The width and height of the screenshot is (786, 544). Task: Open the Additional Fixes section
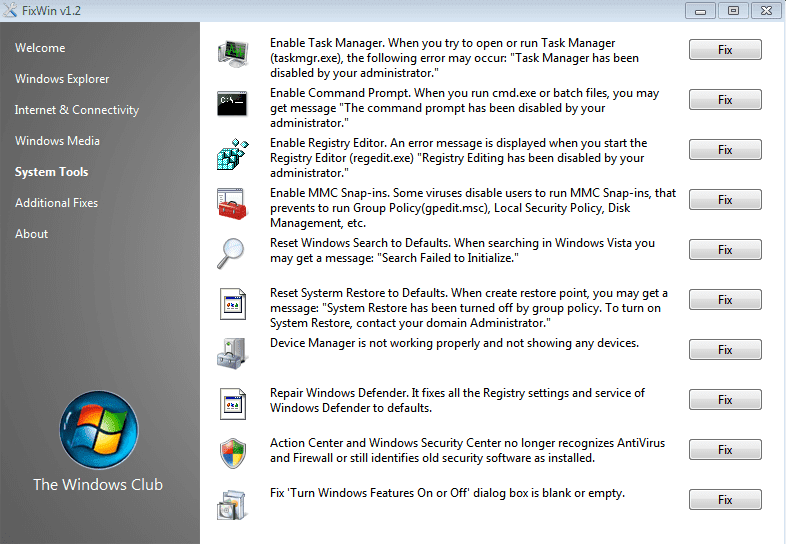[56, 203]
